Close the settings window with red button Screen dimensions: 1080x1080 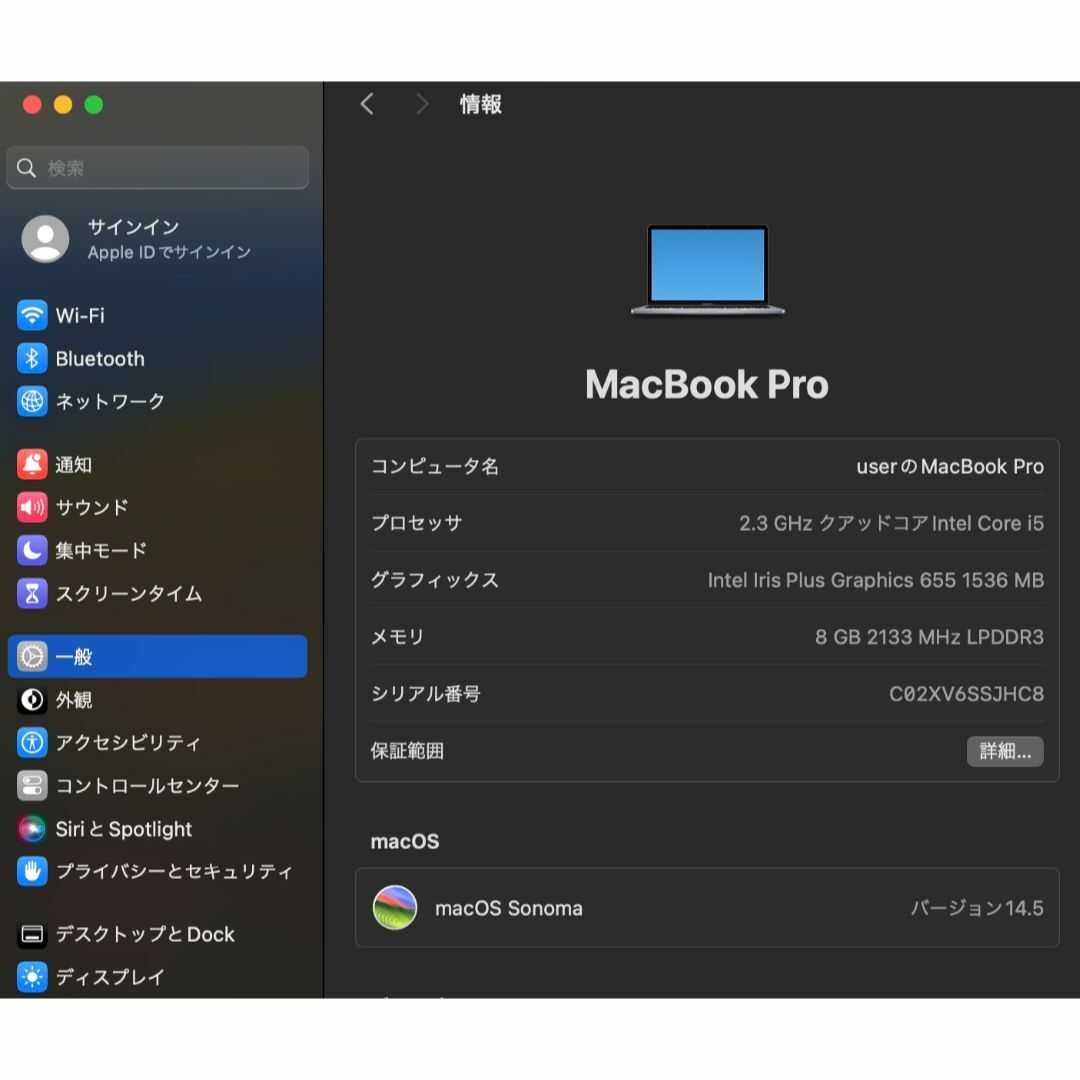(x=32, y=105)
